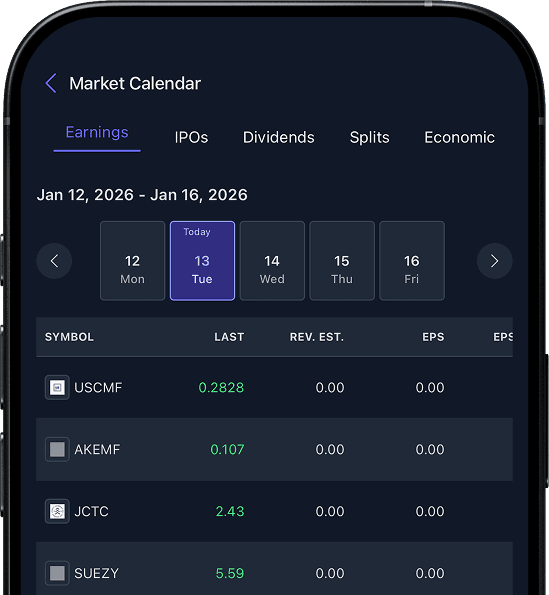This screenshot has height=595, width=549.
Task: Select Monday the 12th date card
Action: [132, 261]
